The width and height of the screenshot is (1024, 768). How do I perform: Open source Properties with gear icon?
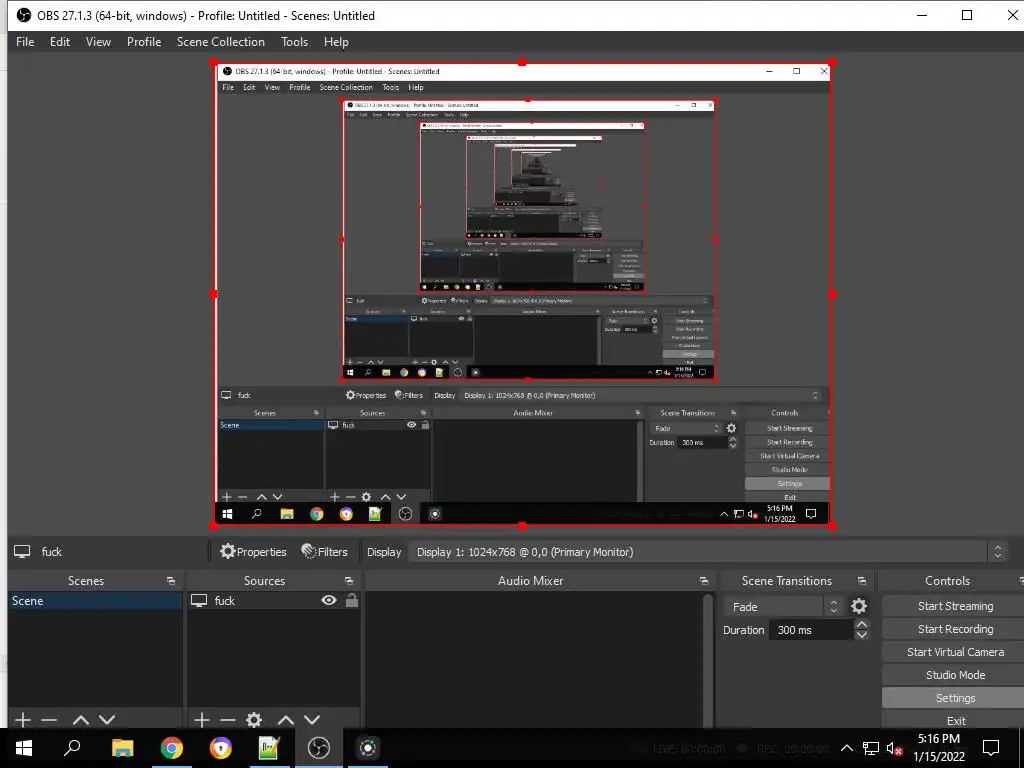pyautogui.click(x=253, y=552)
